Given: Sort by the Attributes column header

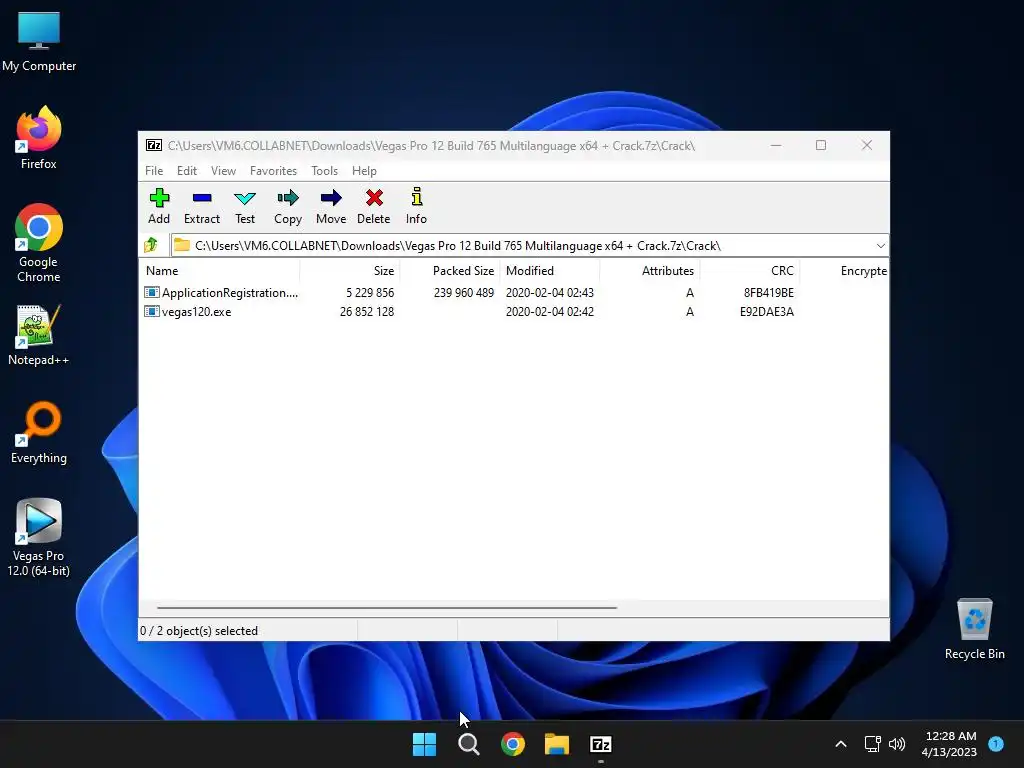Looking at the screenshot, I should 650,270.
